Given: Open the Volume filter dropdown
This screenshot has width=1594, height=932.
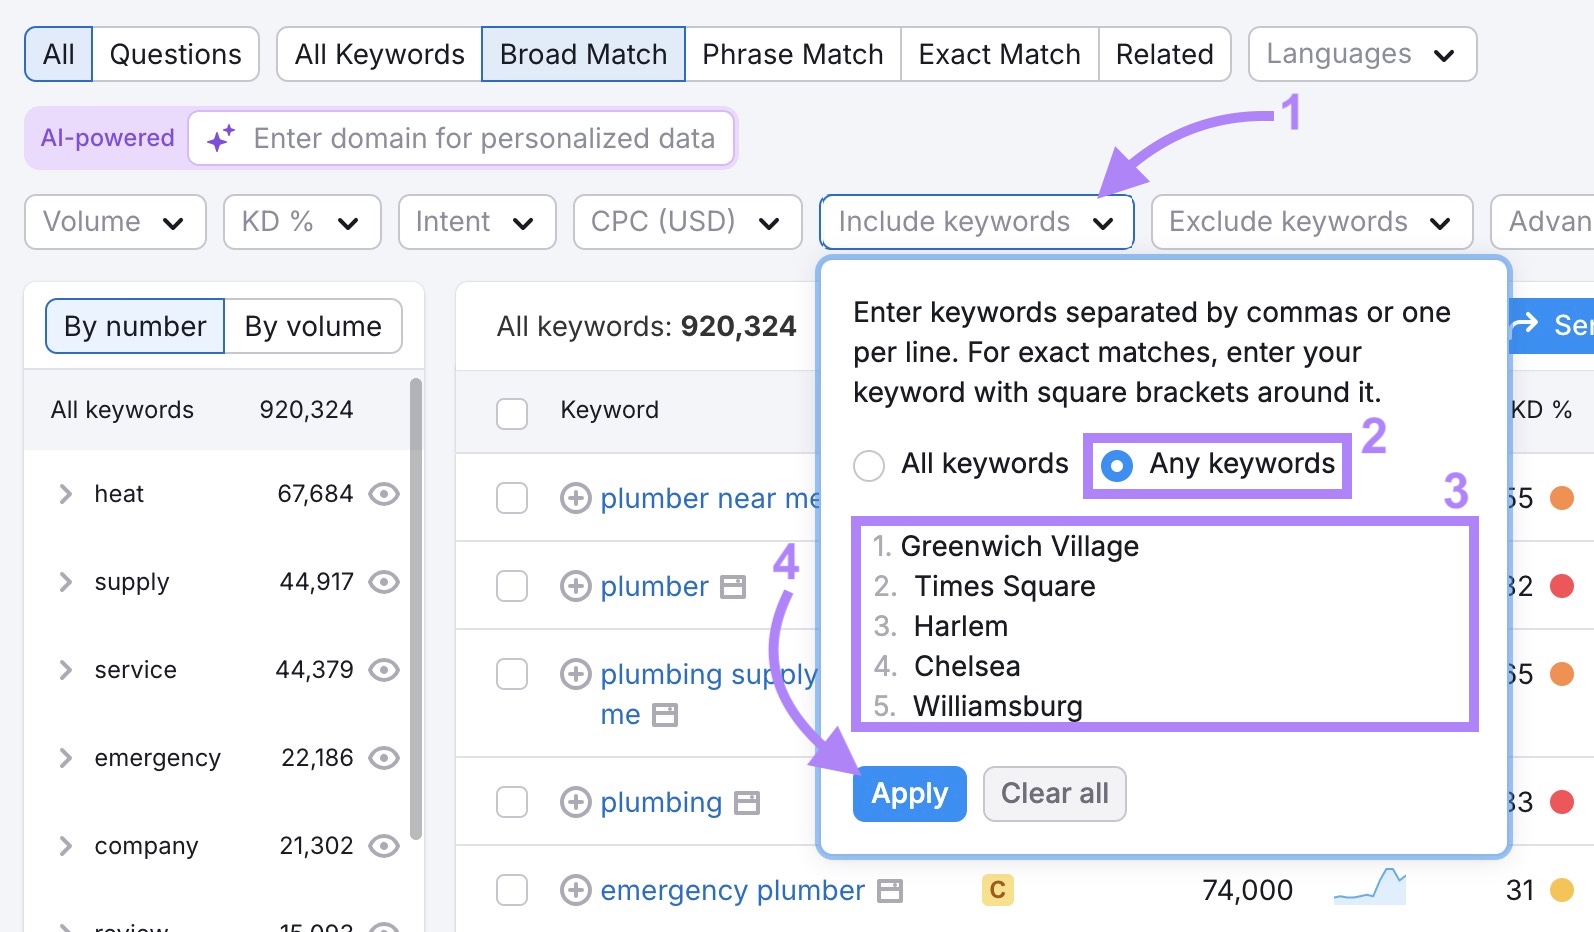Looking at the screenshot, I should pyautogui.click(x=114, y=221).
